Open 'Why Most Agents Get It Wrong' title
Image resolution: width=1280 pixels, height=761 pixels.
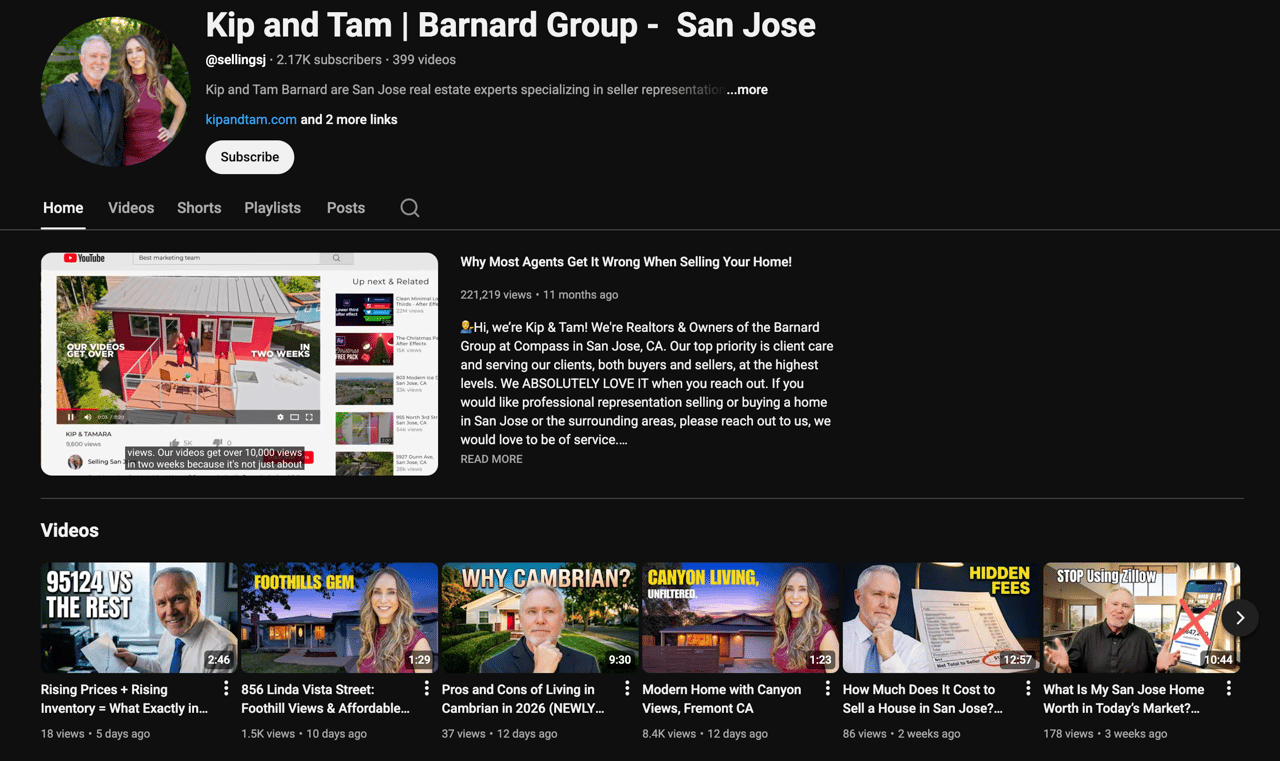click(626, 262)
